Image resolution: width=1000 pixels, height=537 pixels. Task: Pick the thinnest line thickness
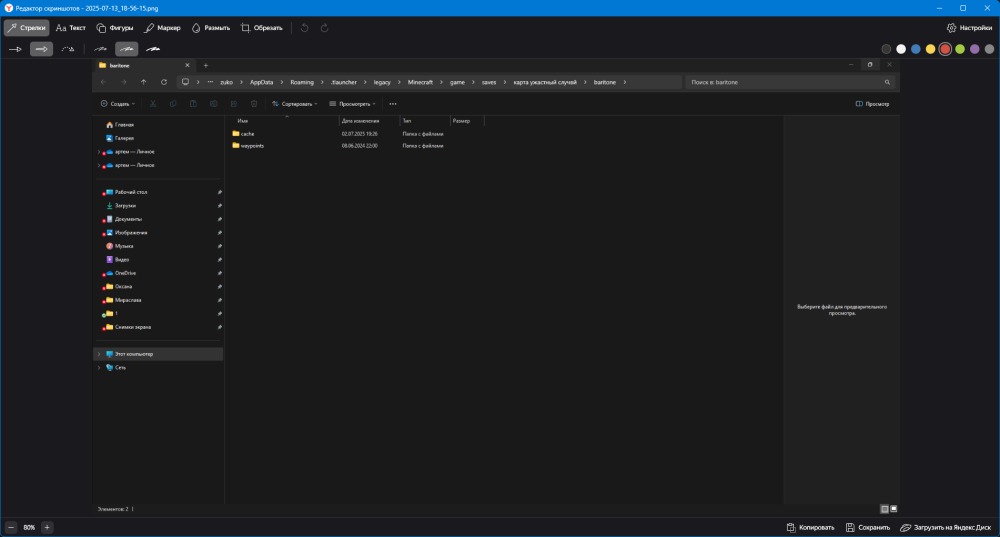tap(101, 49)
